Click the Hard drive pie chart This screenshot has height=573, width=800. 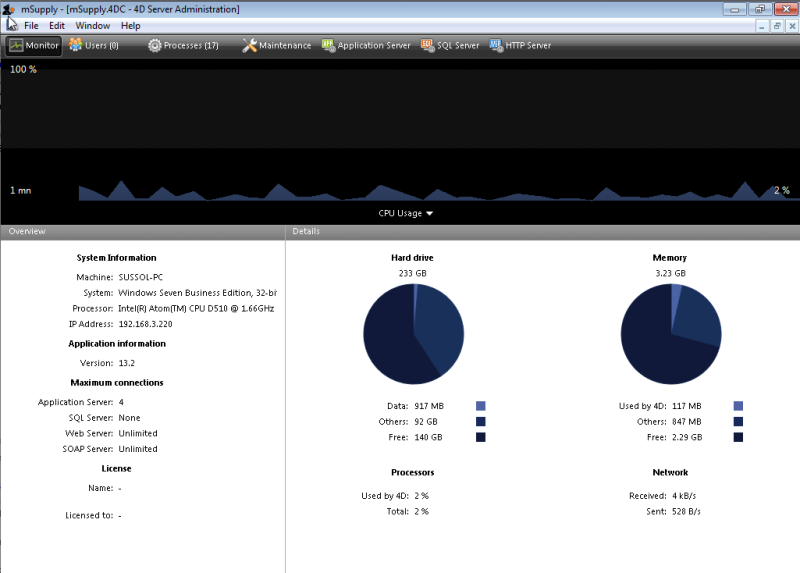click(x=413, y=333)
